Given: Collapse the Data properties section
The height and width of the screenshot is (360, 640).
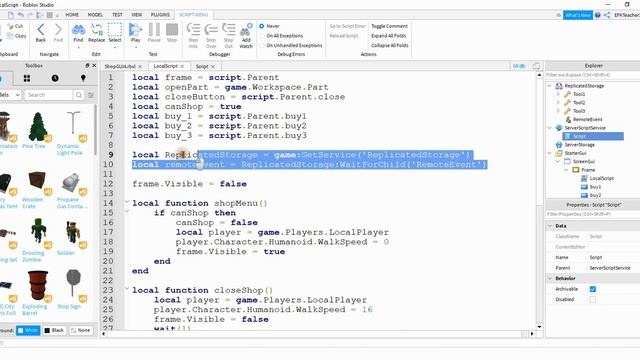Looking at the screenshot, I should [x=550, y=226].
